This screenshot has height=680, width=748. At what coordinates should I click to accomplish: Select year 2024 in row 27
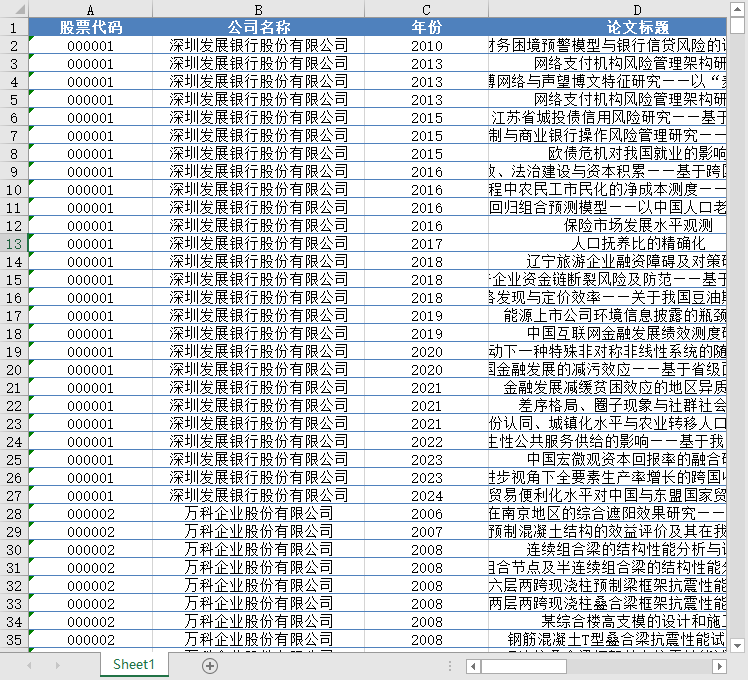coord(426,496)
